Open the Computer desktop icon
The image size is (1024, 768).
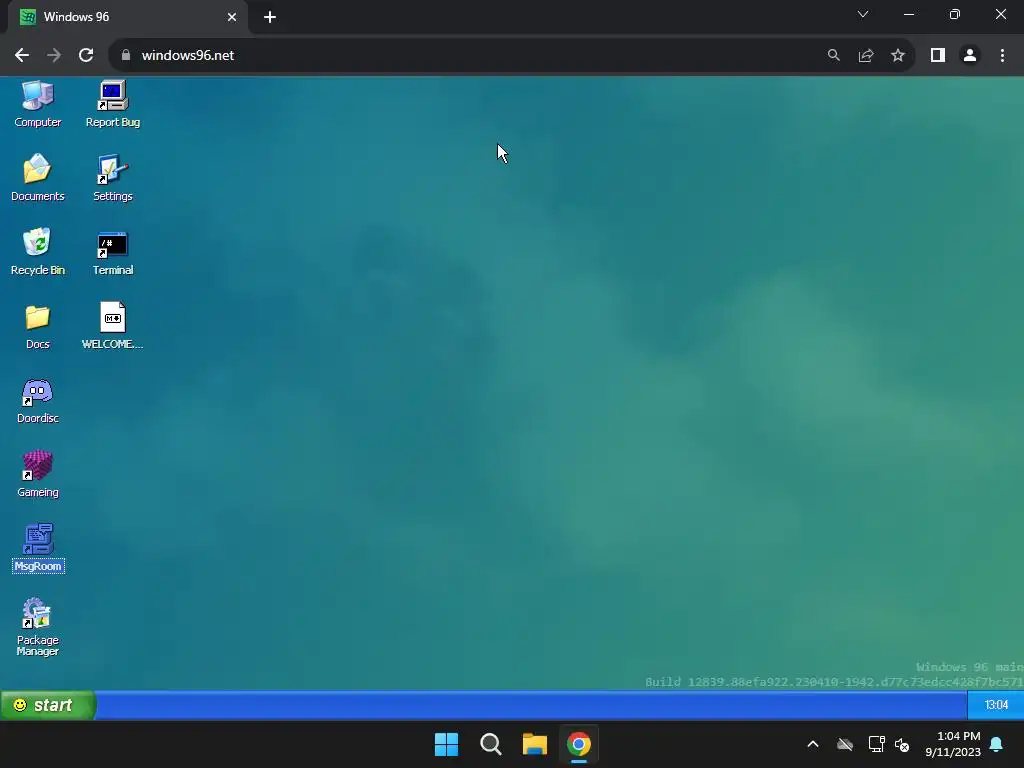point(38,104)
